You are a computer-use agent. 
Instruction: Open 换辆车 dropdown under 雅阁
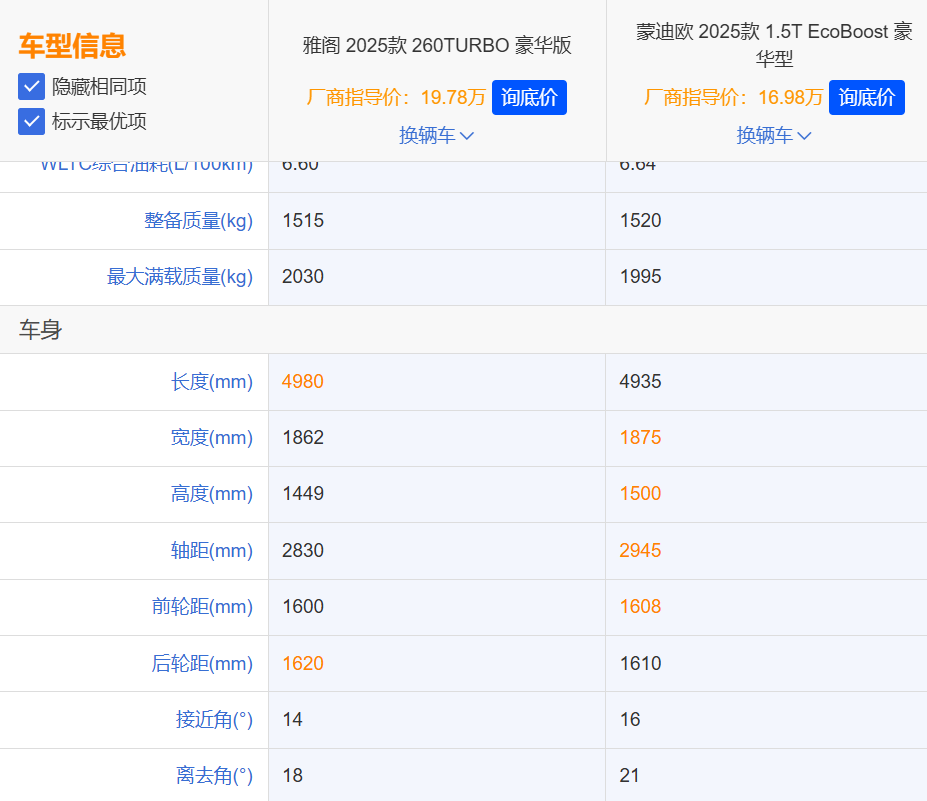[x=436, y=135]
